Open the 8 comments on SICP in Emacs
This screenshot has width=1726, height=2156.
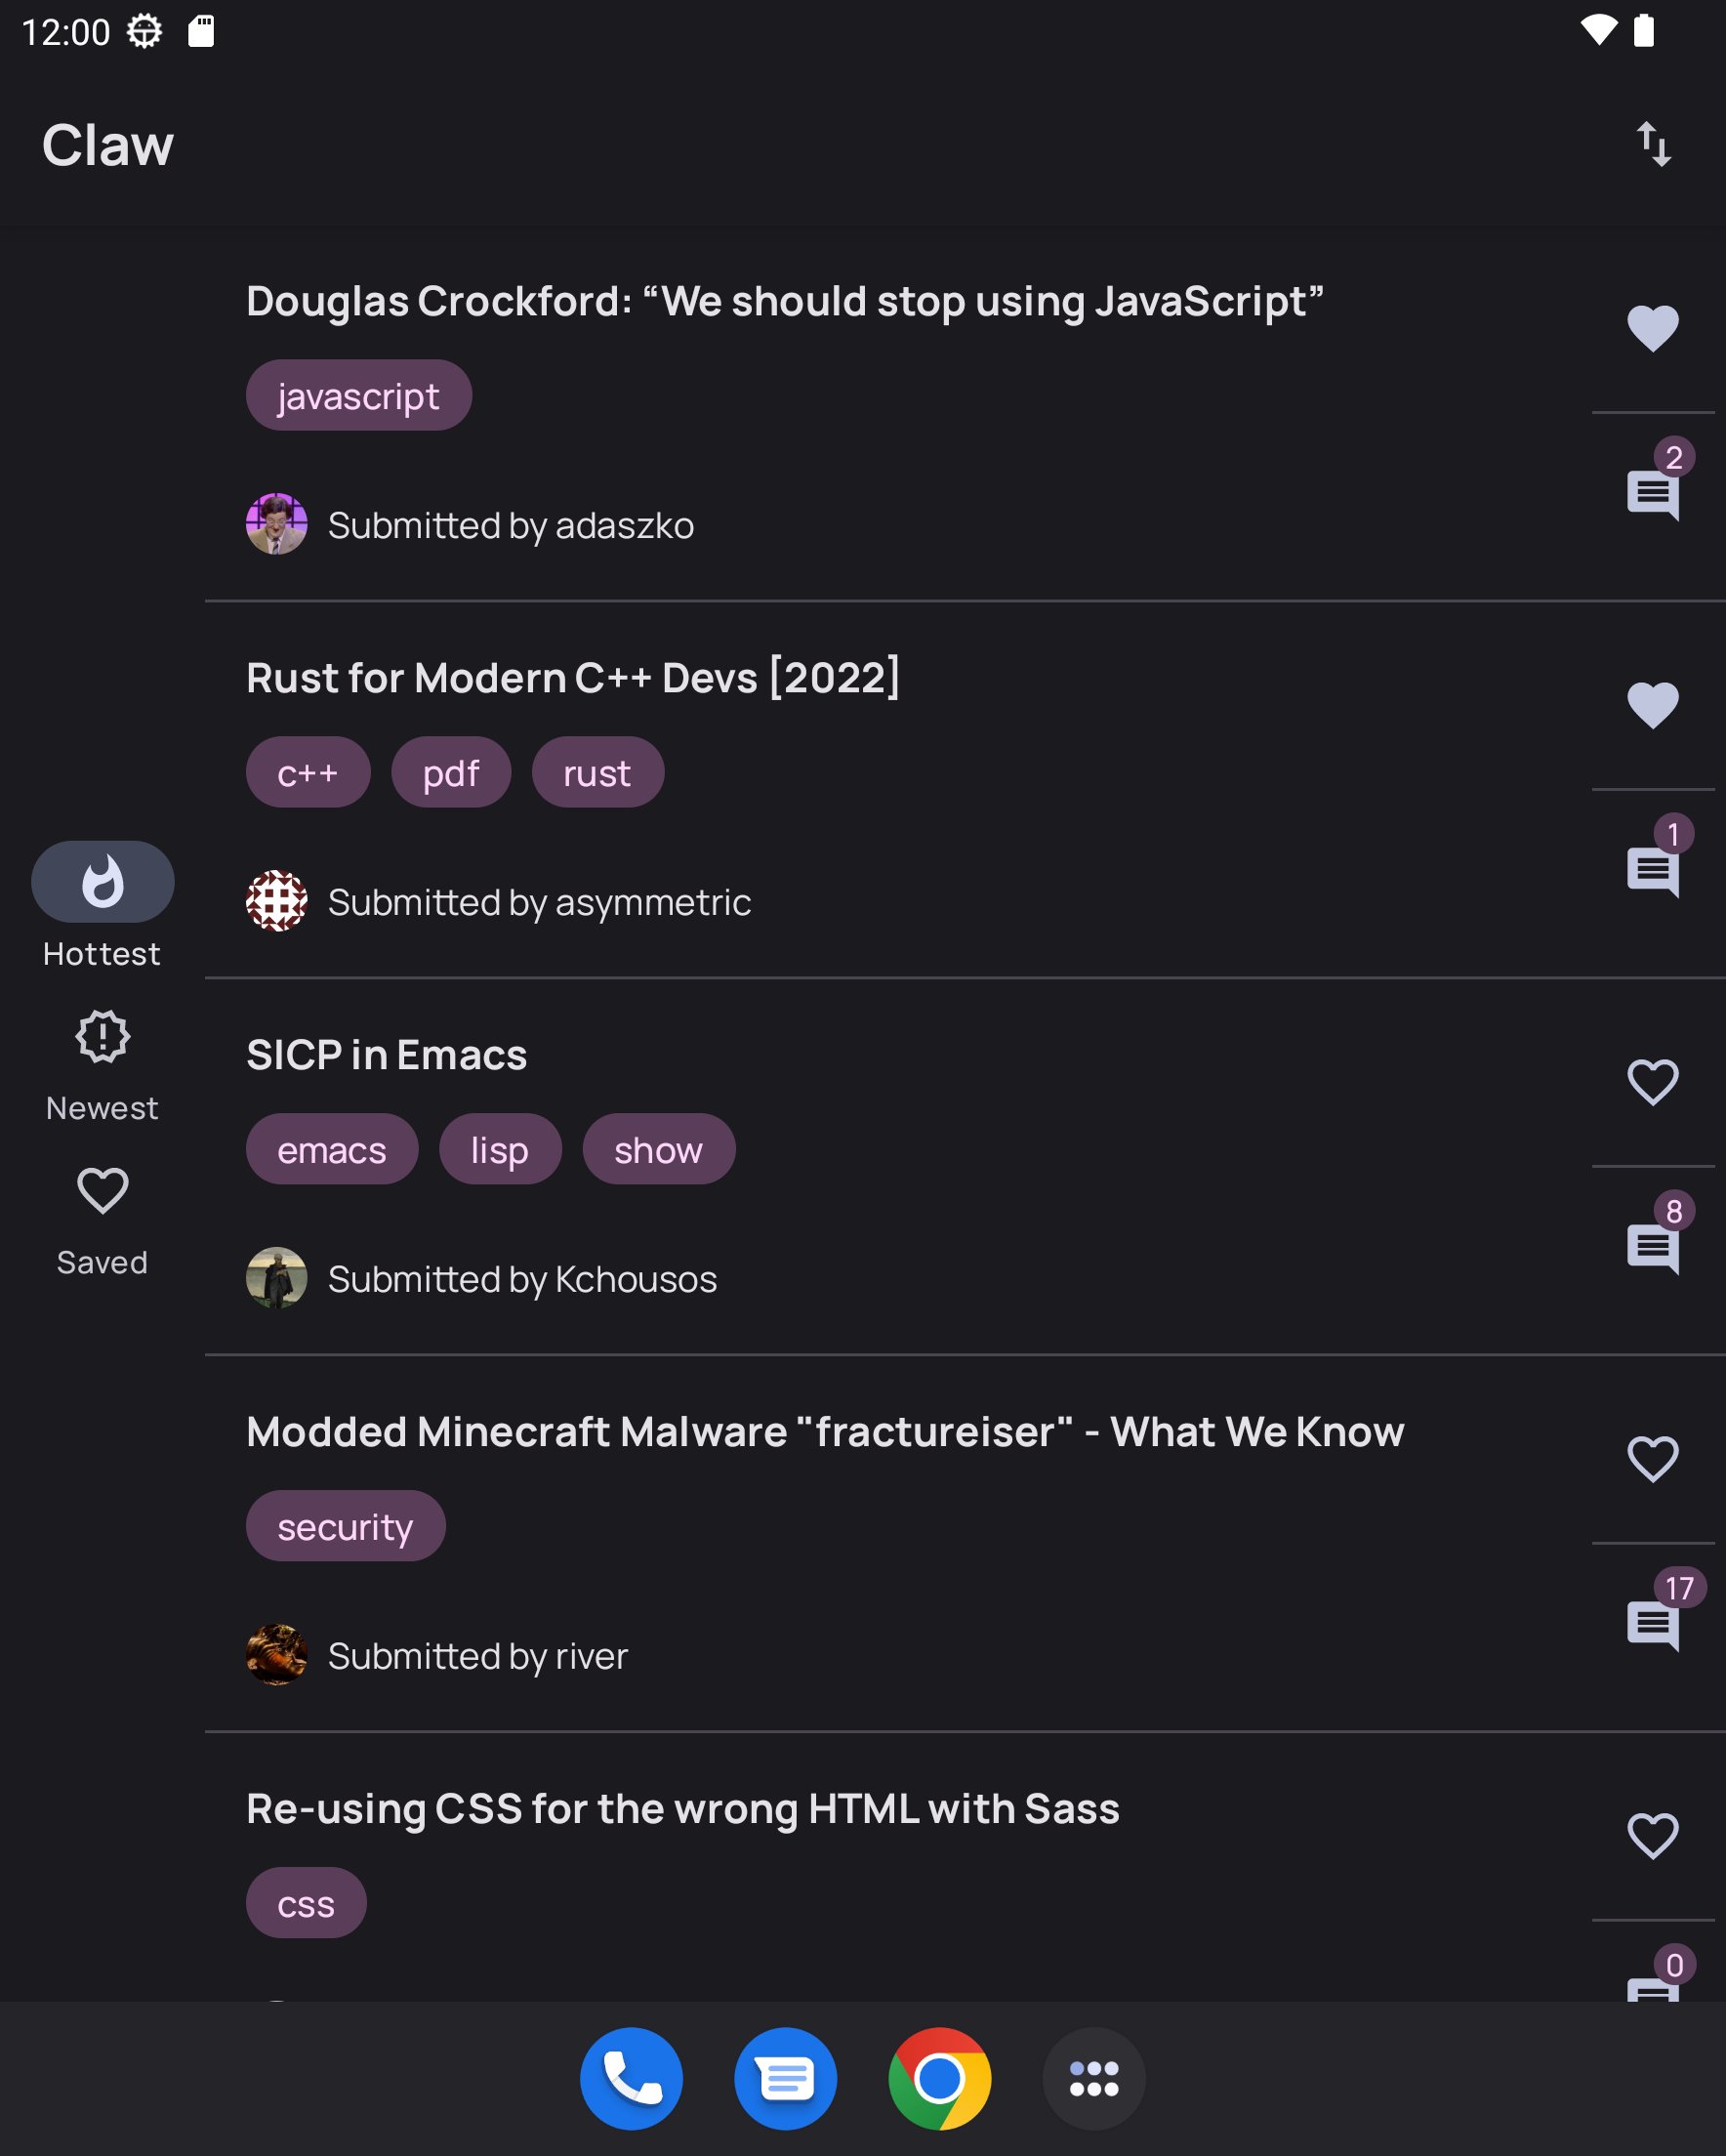coord(1653,1248)
